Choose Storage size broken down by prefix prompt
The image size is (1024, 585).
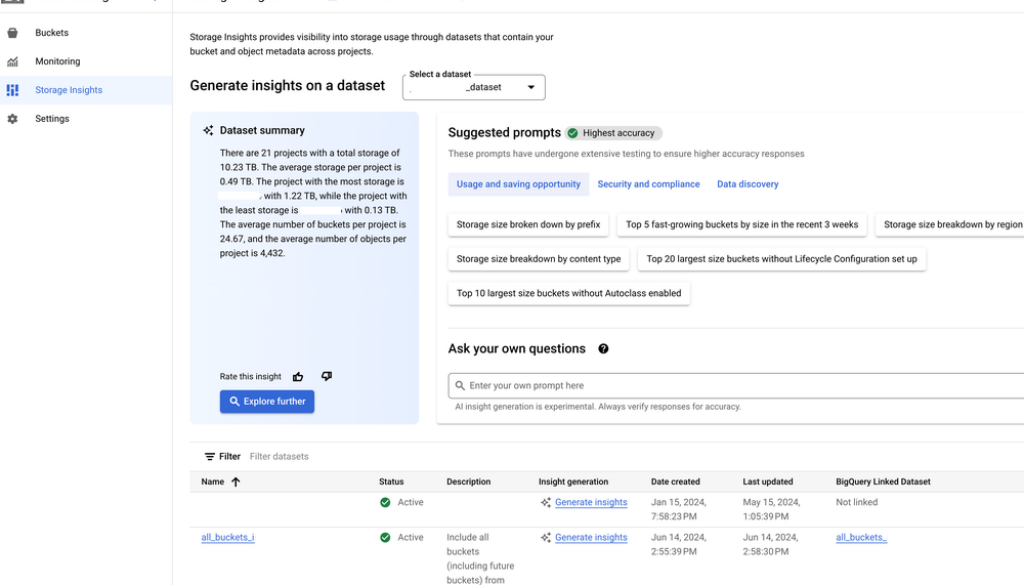click(x=528, y=225)
